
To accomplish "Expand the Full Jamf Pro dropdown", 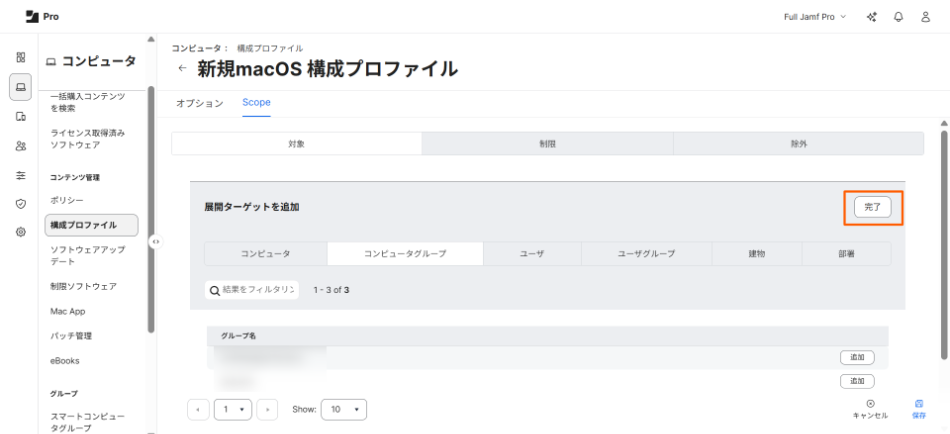I will pos(814,17).
